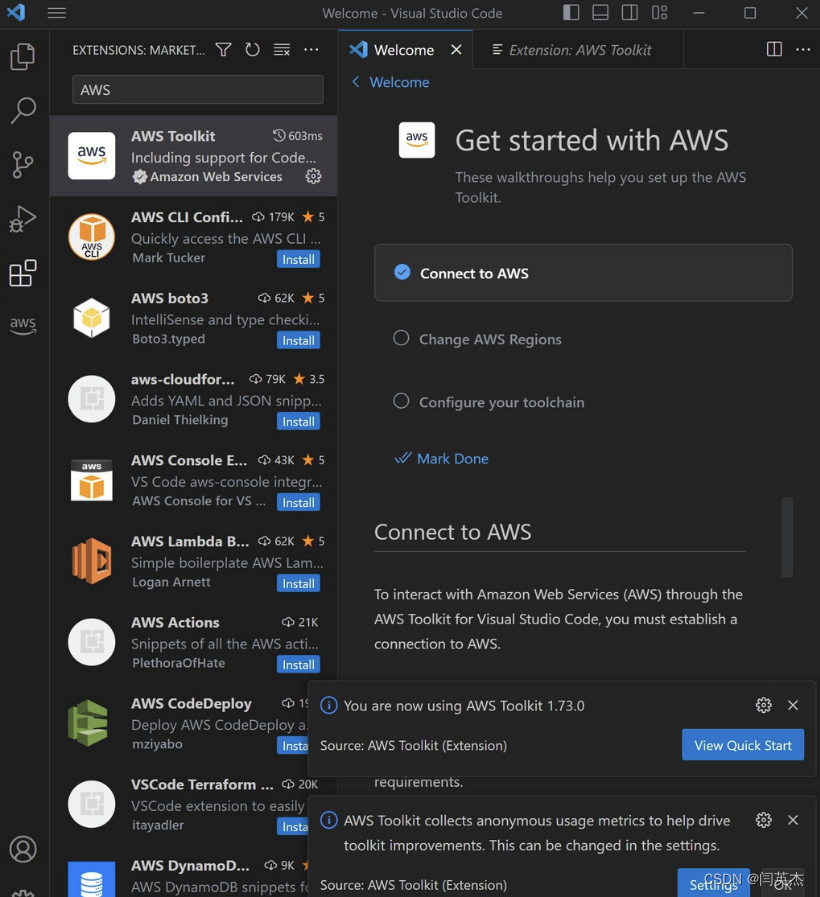Open Extensions views and more actions menu
Viewport: 820px width, 897px height.
(311, 50)
